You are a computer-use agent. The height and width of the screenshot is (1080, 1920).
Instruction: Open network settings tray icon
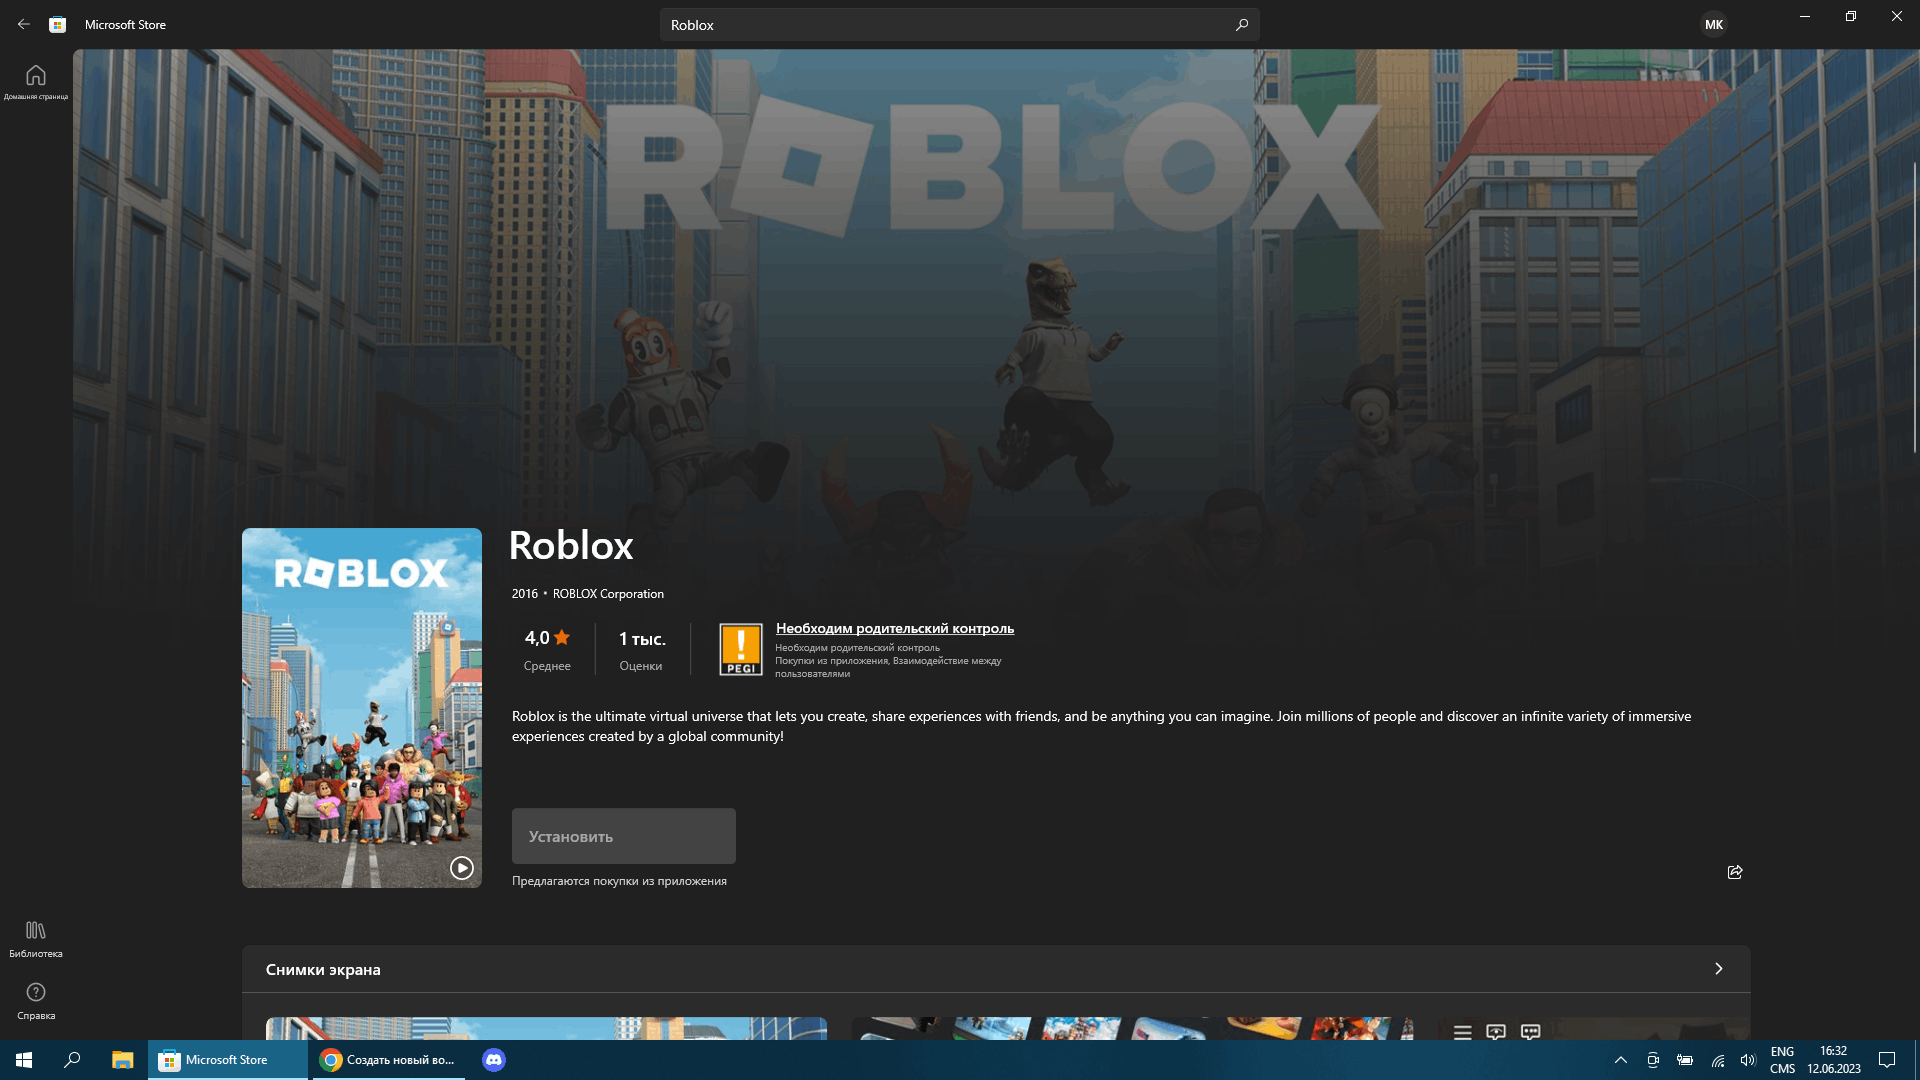click(x=1717, y=1060)
